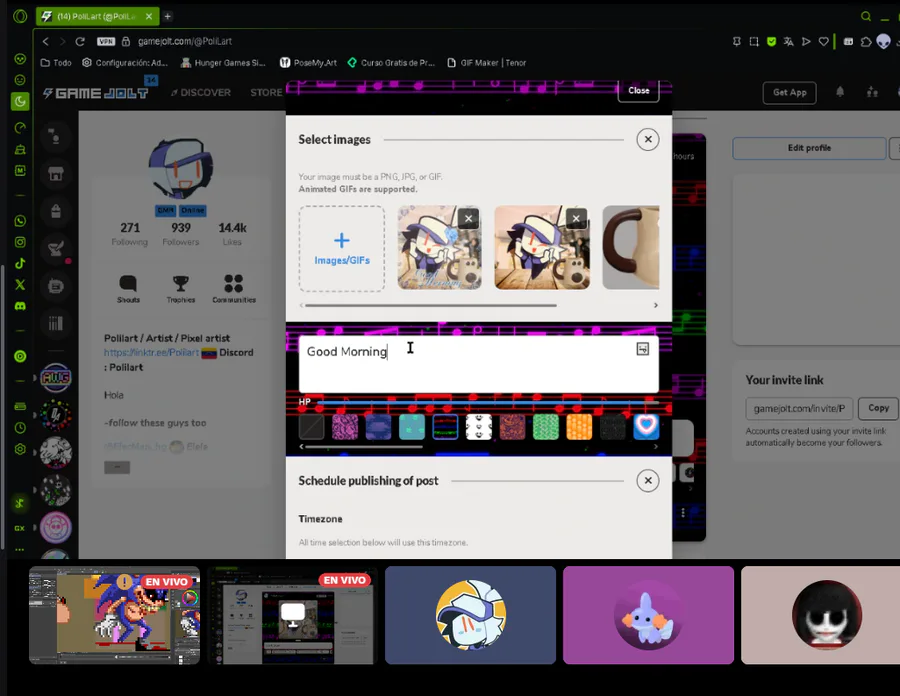The height and width of the screenshot is (696, 900).
Task: Reload the page
Action: (x=80, y=41)
